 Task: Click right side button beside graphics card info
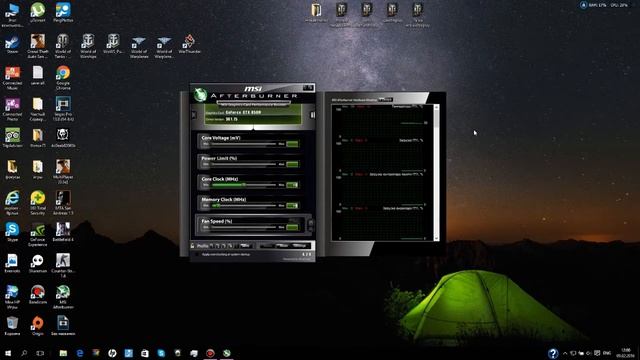[312, 115]
